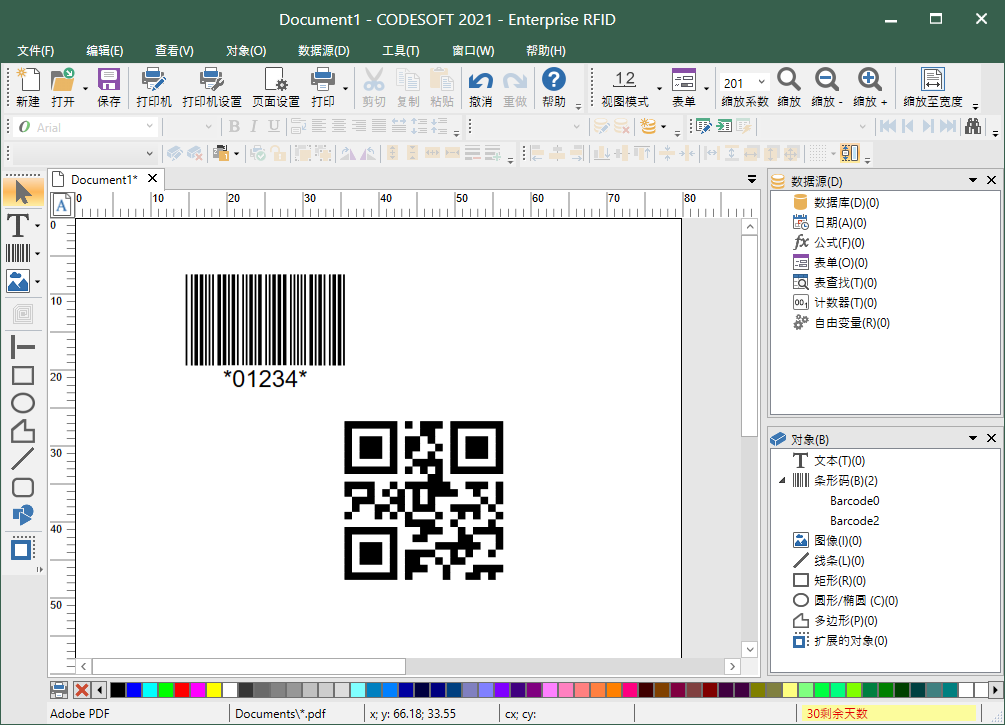Open 打印机设置 printer settings
Viewport: 1005px width, 725px height.
(212, 87)
